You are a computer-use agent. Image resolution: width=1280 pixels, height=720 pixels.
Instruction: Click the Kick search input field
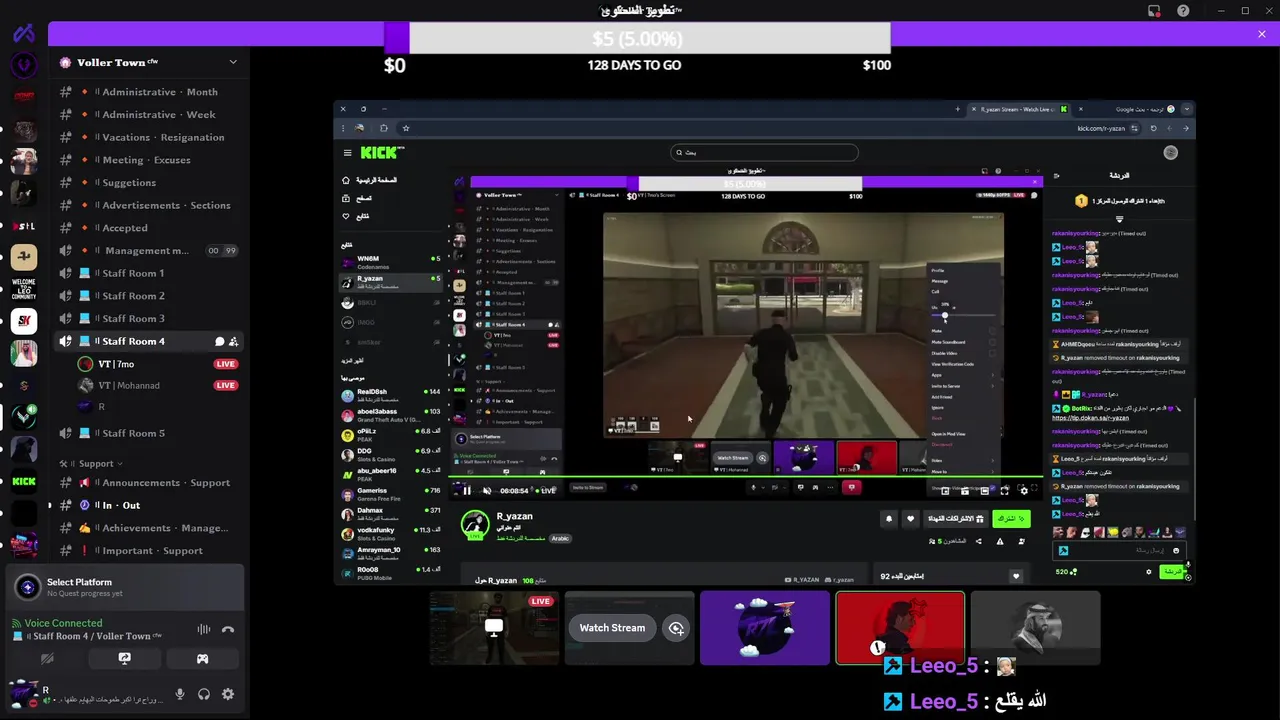click(764, 153)
